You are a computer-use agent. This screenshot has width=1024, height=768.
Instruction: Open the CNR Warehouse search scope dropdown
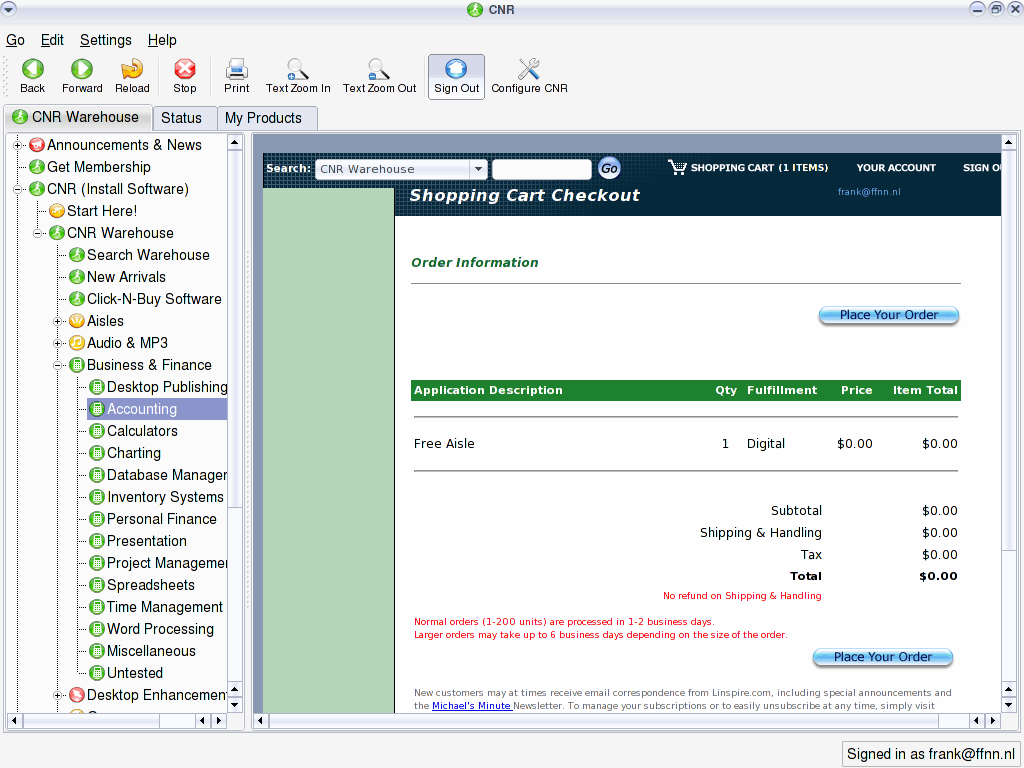(479, 169)
